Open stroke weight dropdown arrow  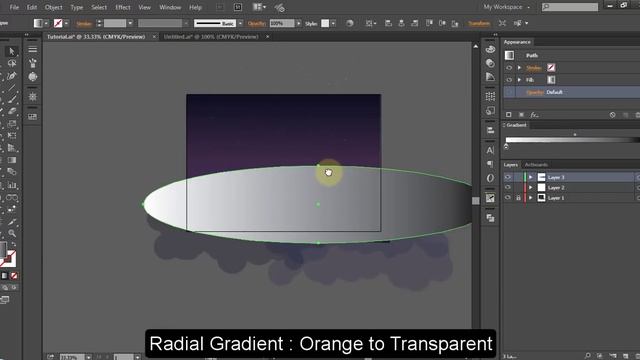pos(130,23)
